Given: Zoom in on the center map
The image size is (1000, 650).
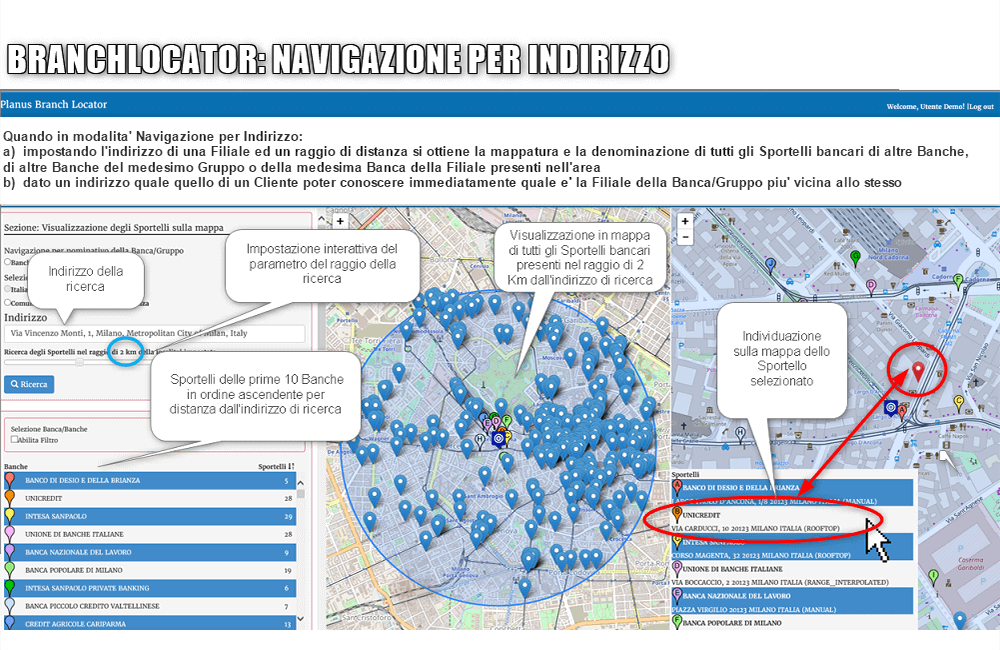Looking at the screenshot, I should (x=341, y=221).
